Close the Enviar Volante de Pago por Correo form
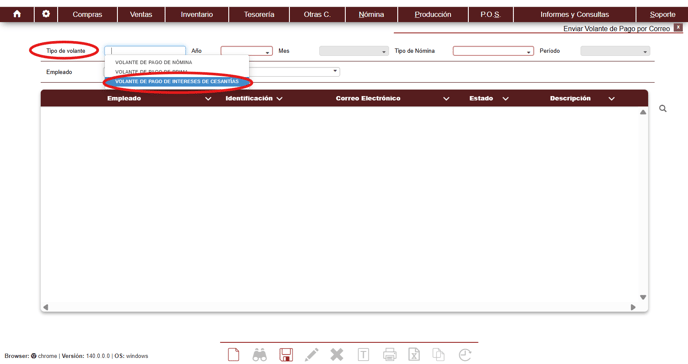 tap(678, 28)
